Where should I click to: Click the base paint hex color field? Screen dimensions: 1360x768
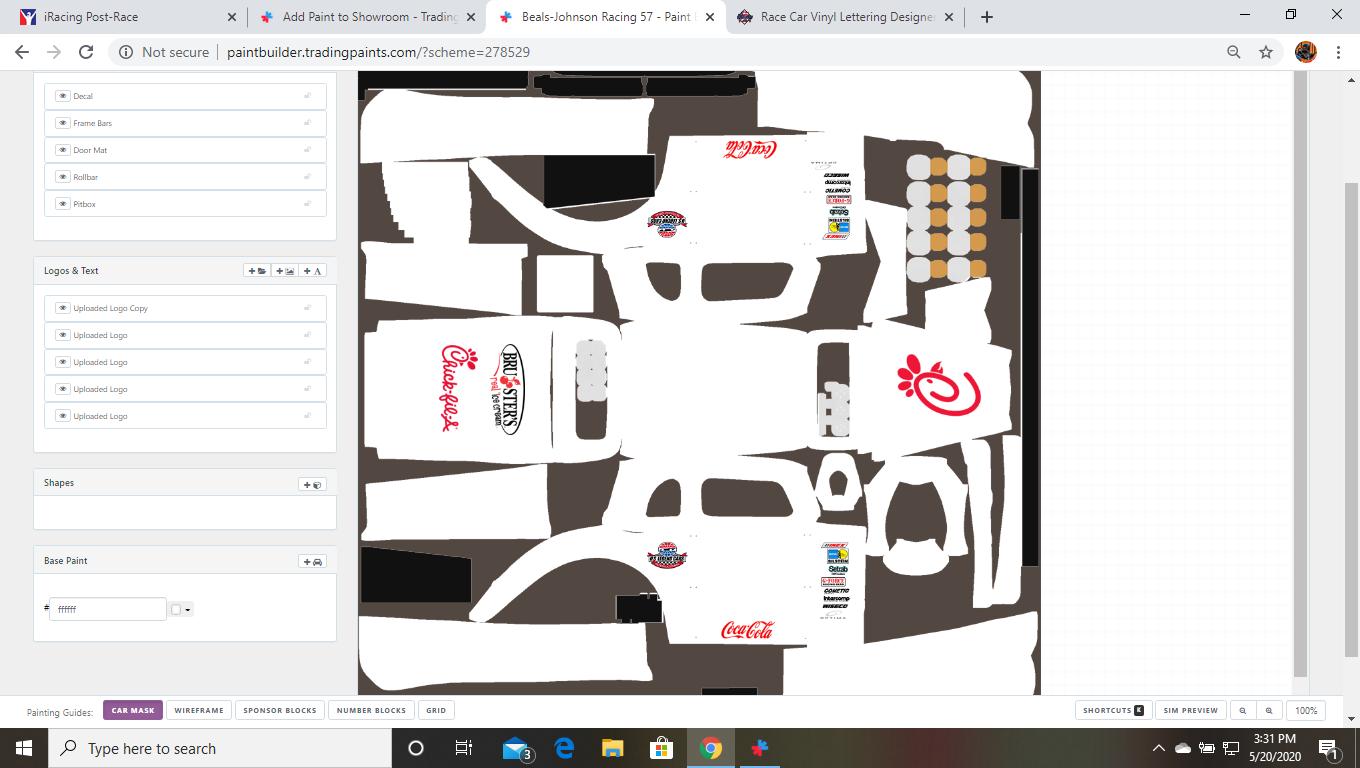tap(108, 609)
